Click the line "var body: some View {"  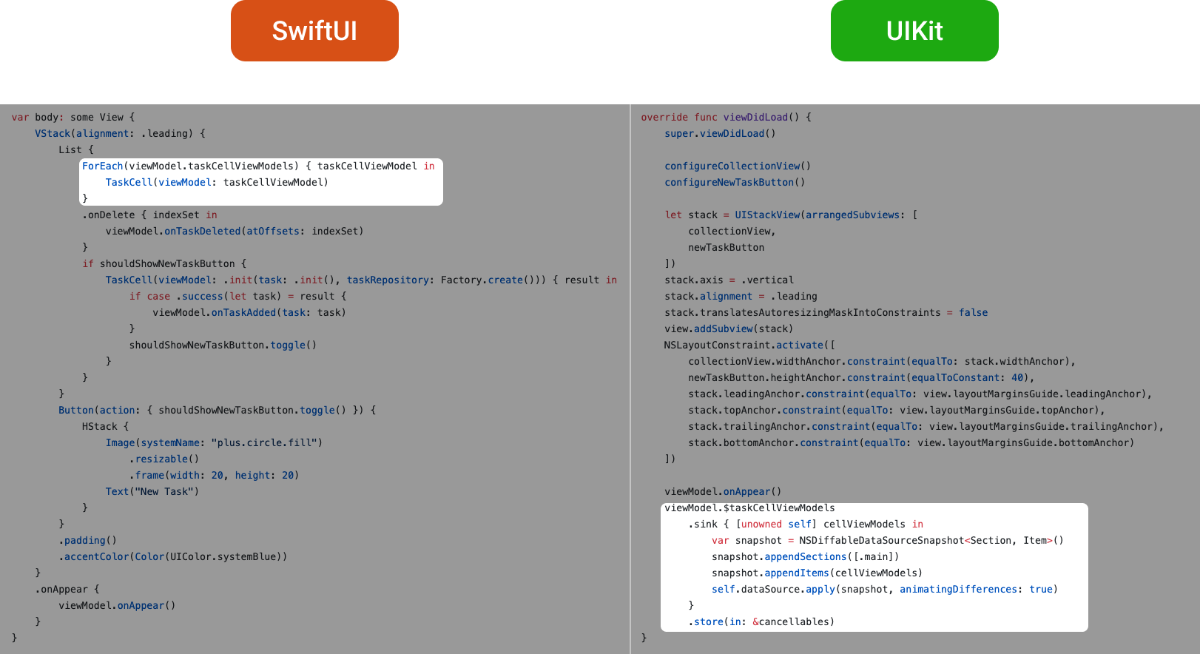tap(73, 117)
